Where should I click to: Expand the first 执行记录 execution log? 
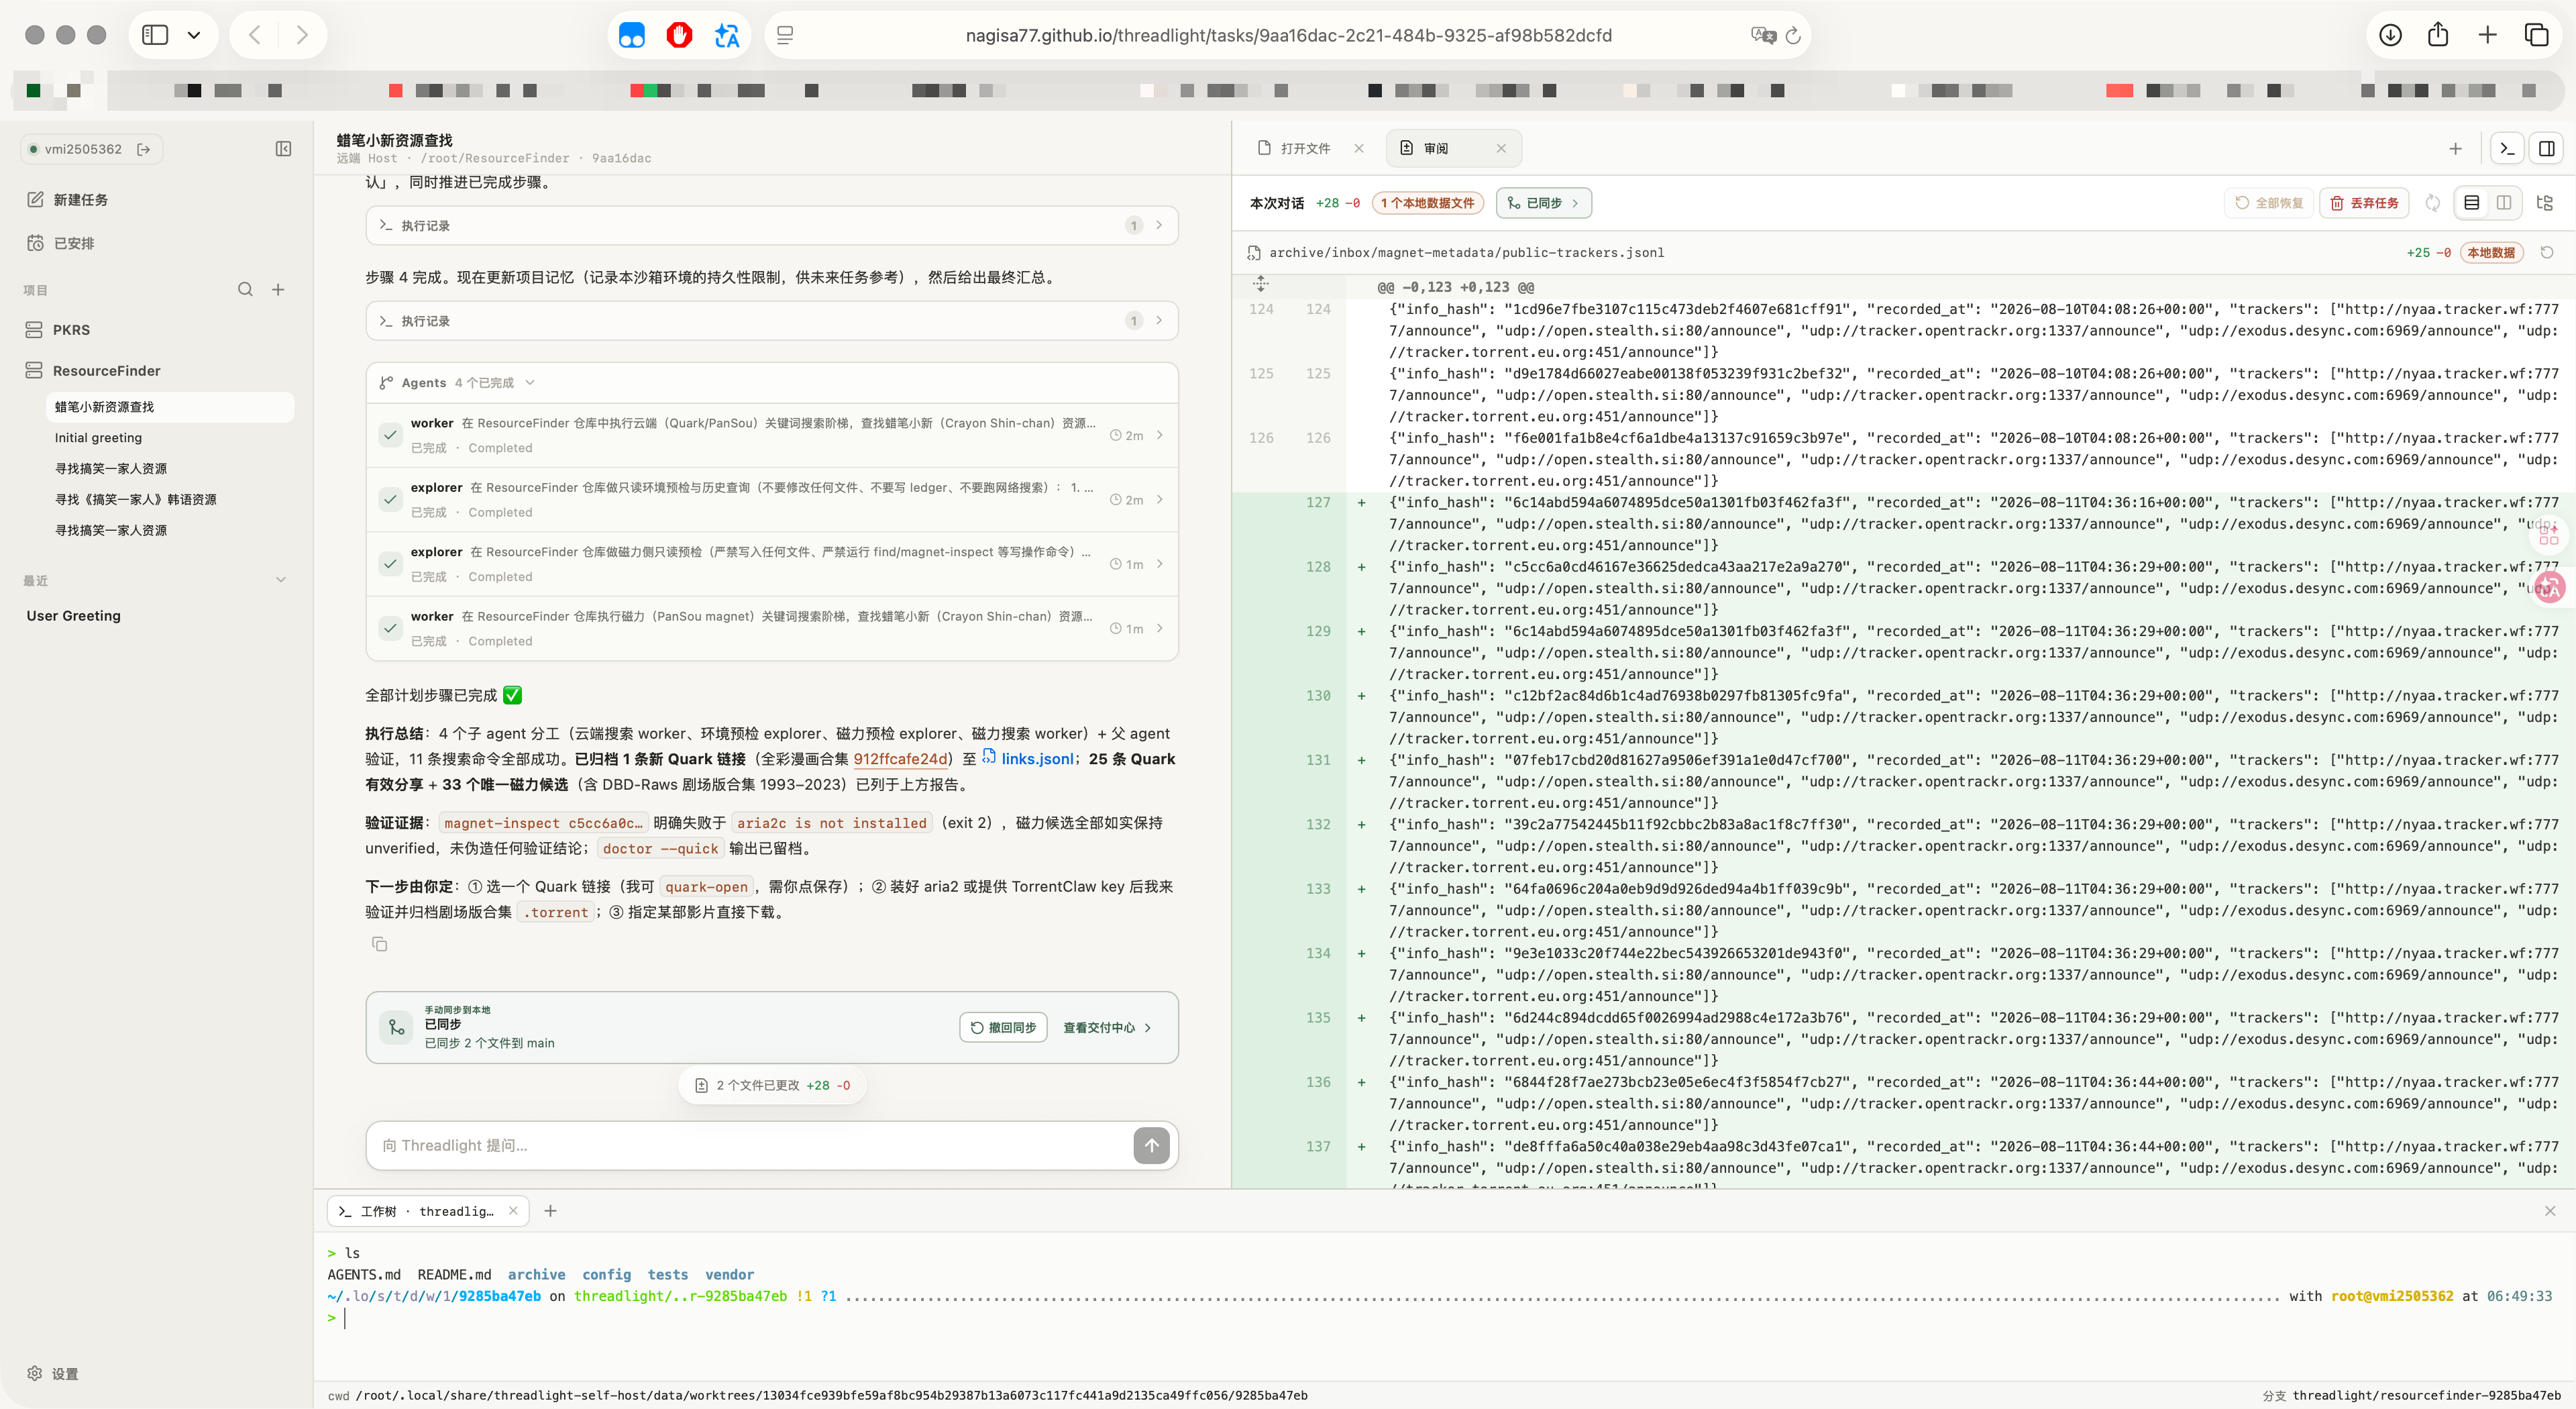772,226
